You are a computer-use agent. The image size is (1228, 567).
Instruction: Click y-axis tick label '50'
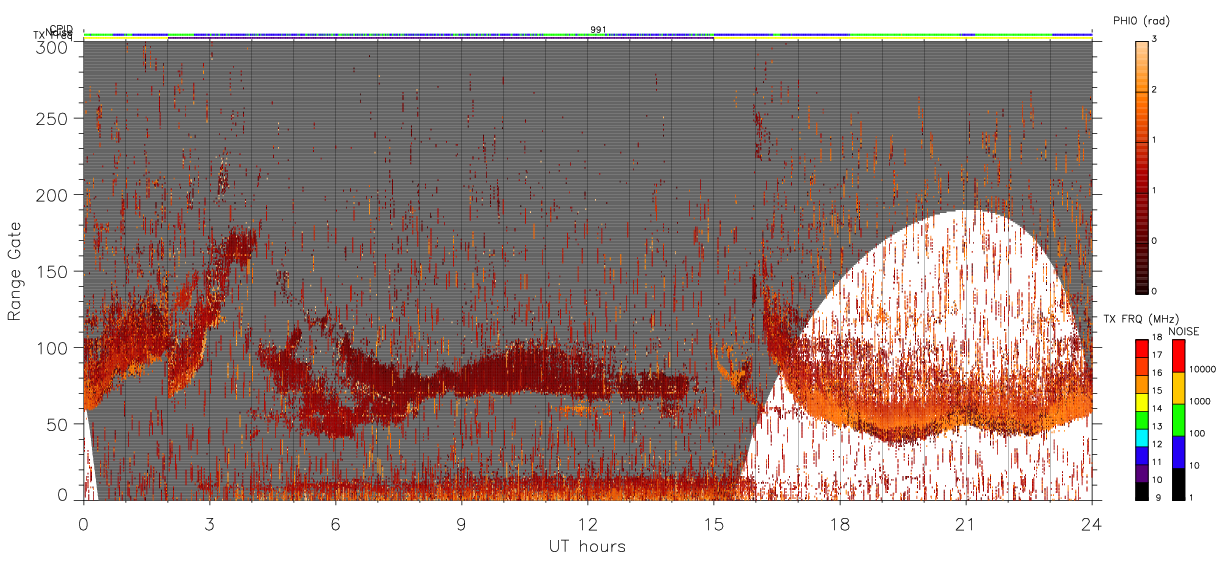pyautogui.click(x=56, y=424)
